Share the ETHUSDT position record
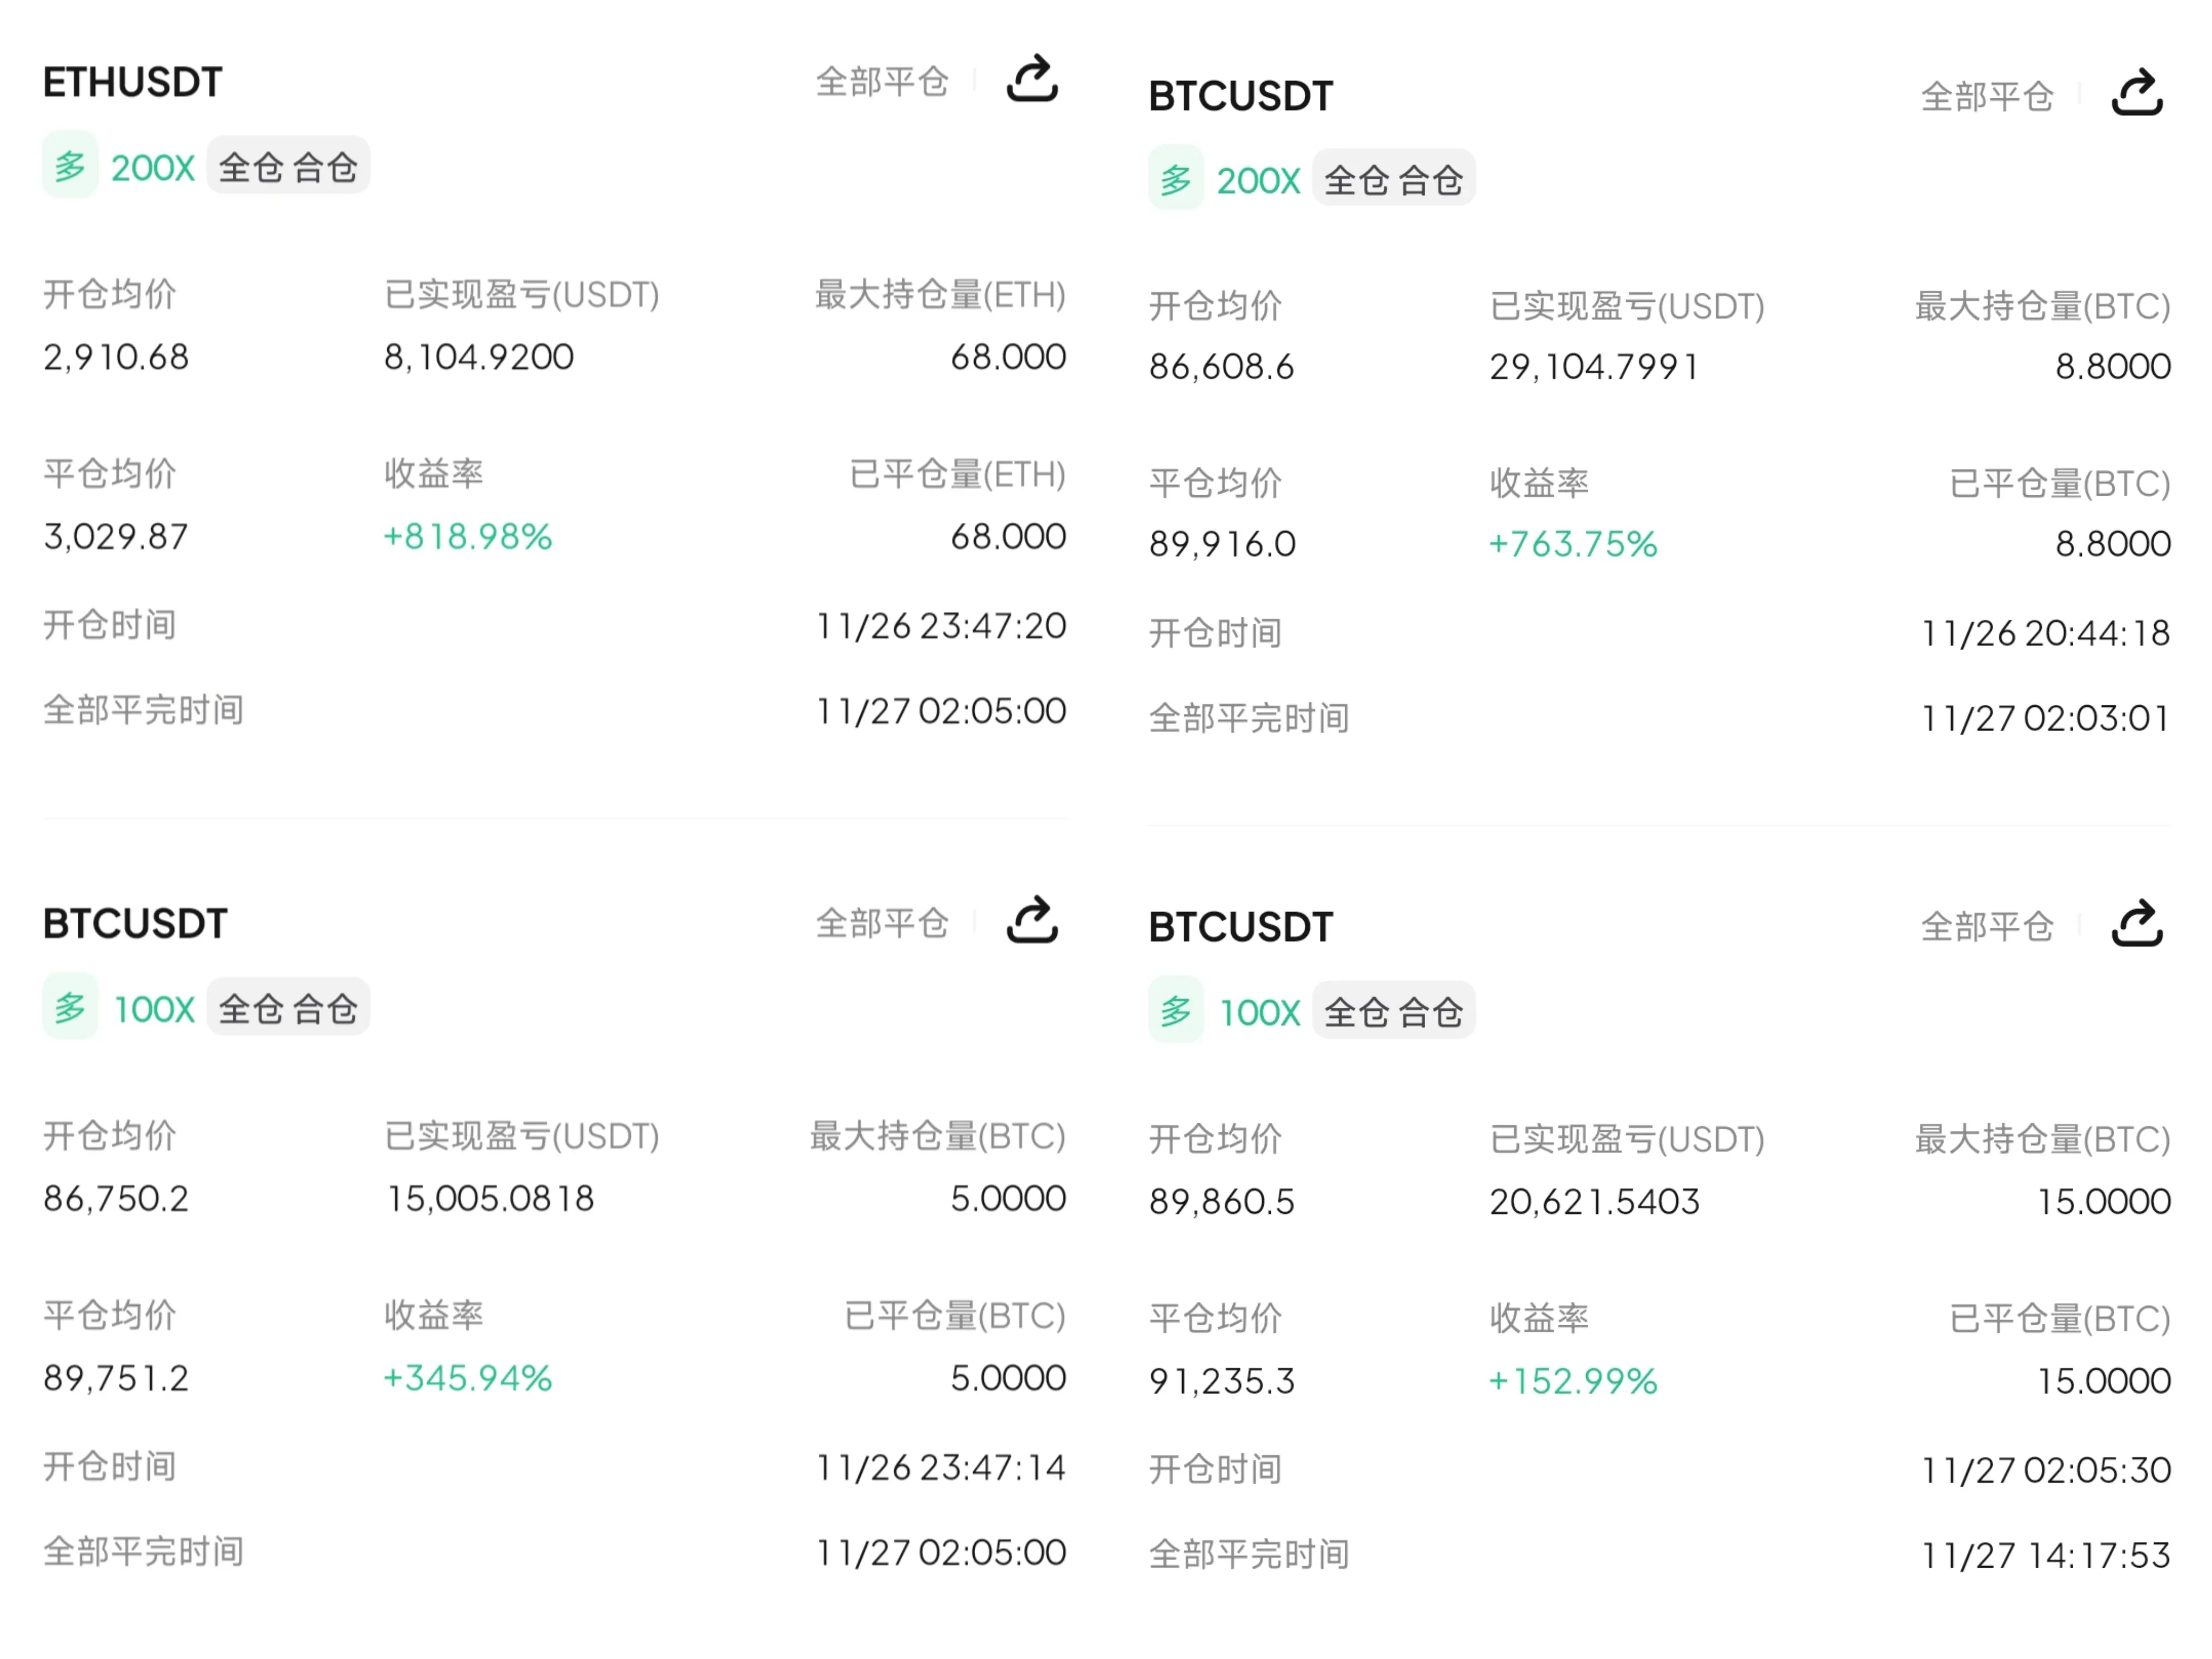The image size is (2212, 1659). [1031, 79]
